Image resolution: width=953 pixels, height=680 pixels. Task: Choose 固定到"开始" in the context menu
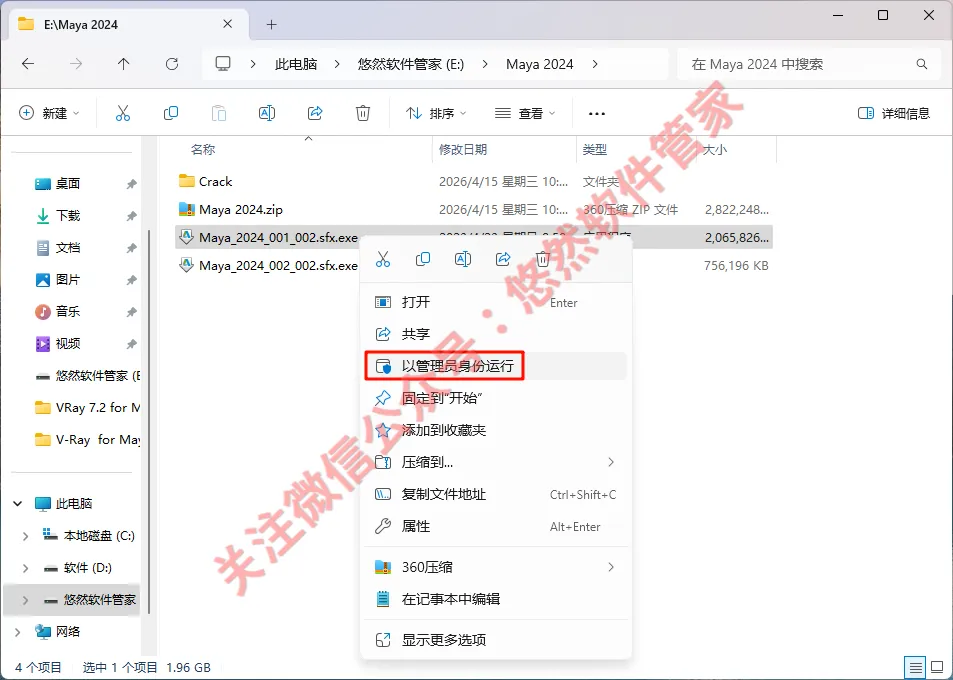pos(495,398)
